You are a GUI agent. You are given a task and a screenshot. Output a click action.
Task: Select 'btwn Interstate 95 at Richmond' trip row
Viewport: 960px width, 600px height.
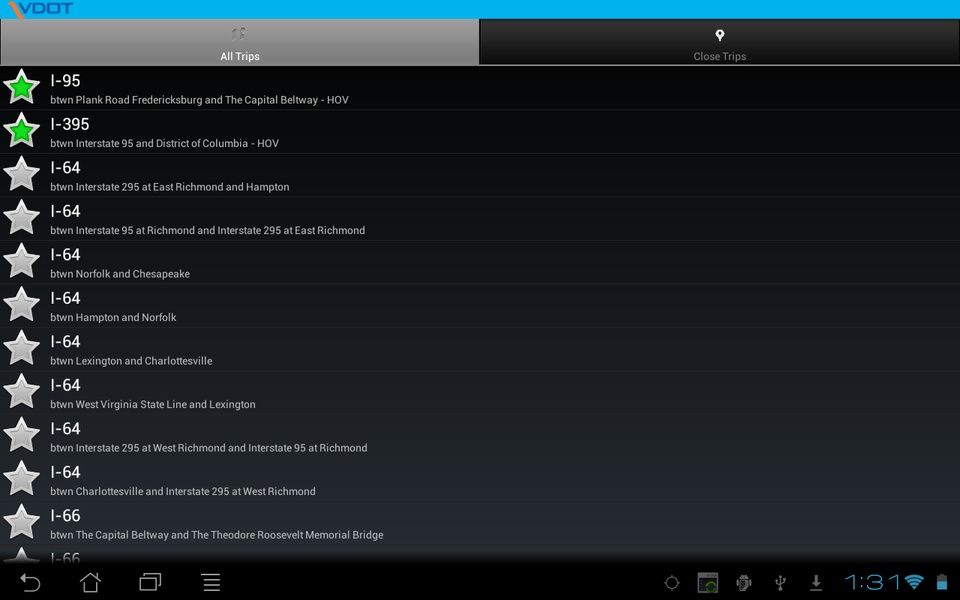click(480, 219)
